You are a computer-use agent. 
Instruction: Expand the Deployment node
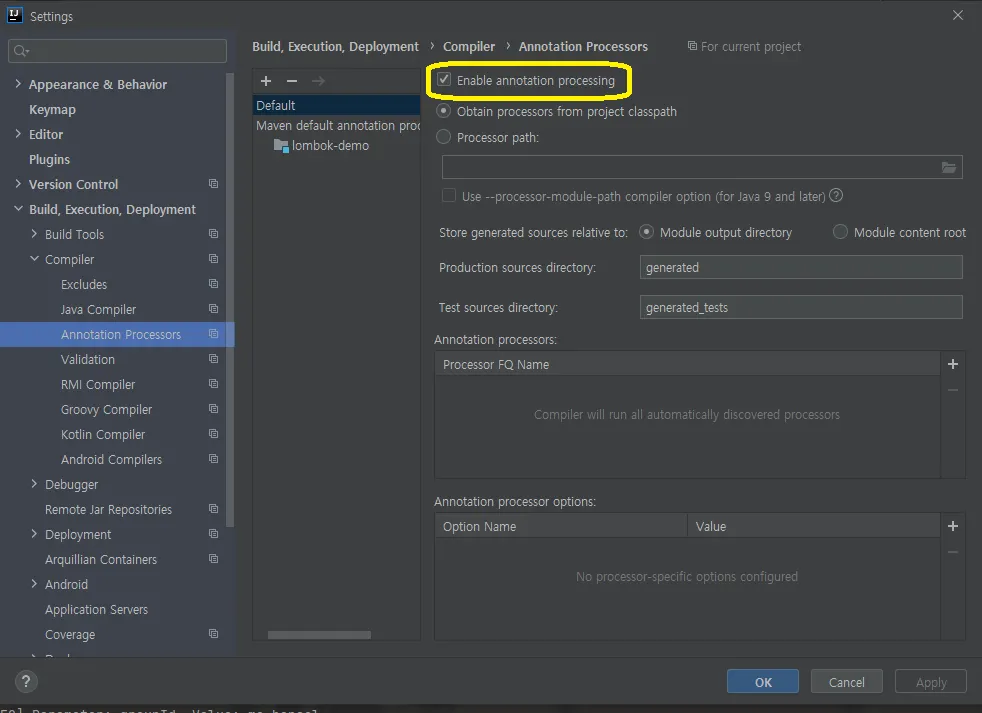click(x=34, y=534)
